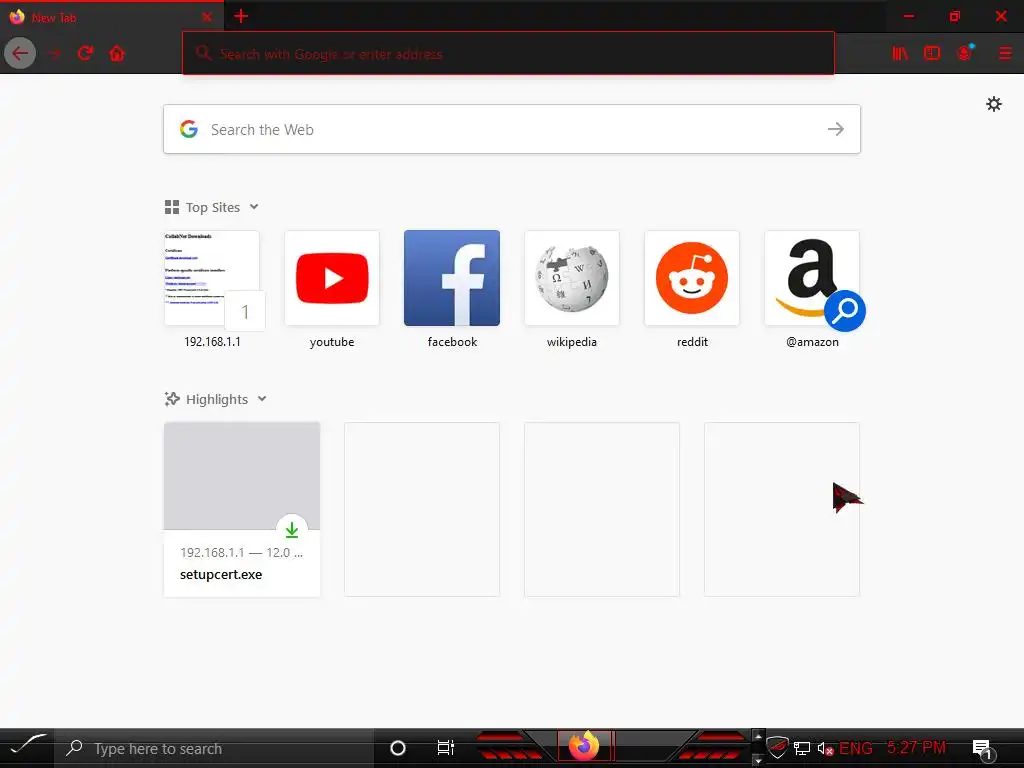
Task: Go back using the back arrow button
Action: pos(20,54)
